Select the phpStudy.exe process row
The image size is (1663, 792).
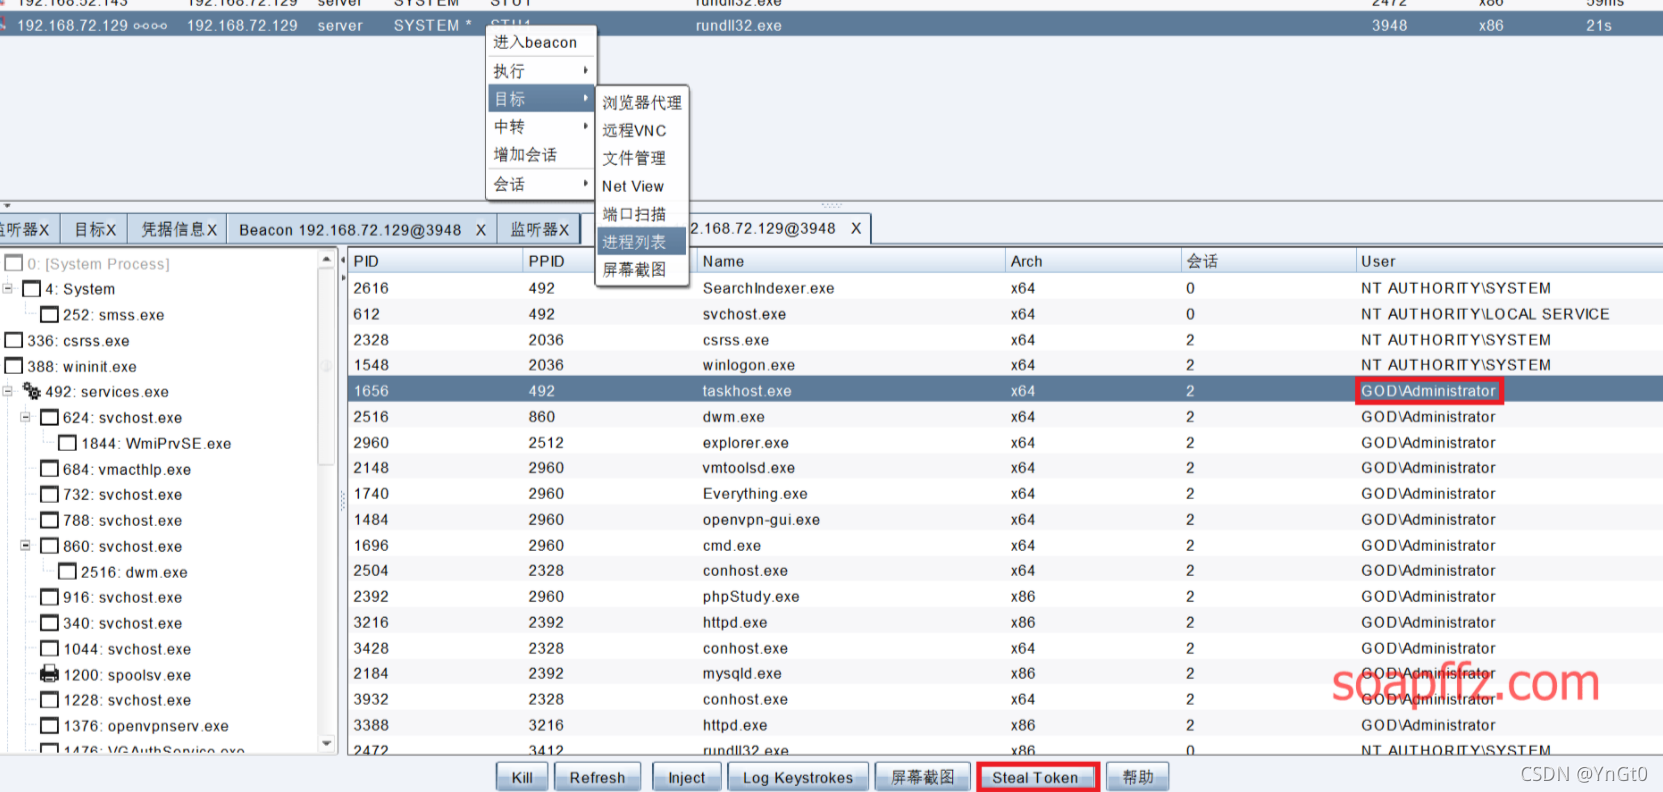click(x=1005, y=596)
